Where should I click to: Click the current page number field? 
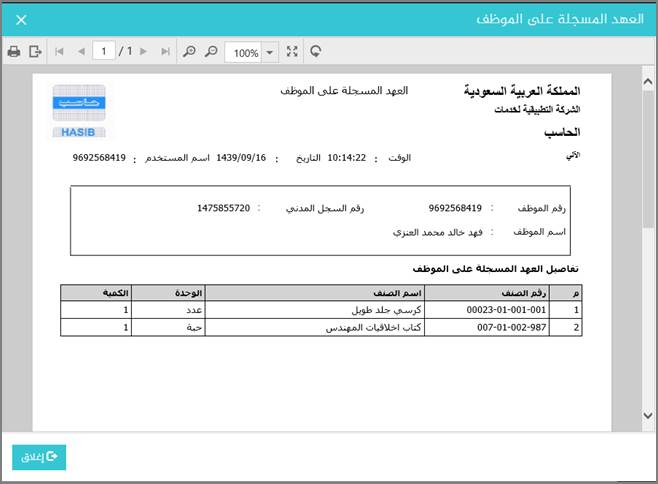click(x=104, y=51)
